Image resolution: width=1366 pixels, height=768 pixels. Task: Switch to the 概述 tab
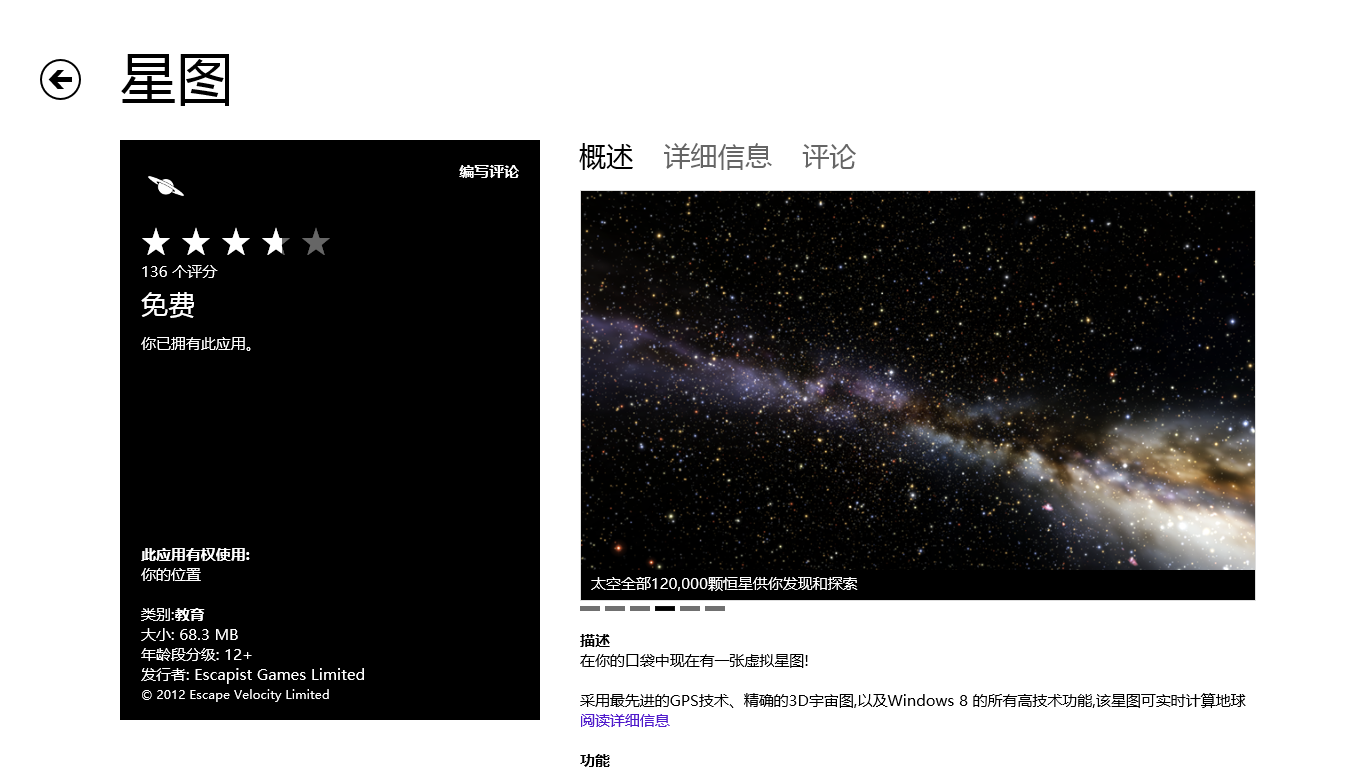tap(606, 157)
